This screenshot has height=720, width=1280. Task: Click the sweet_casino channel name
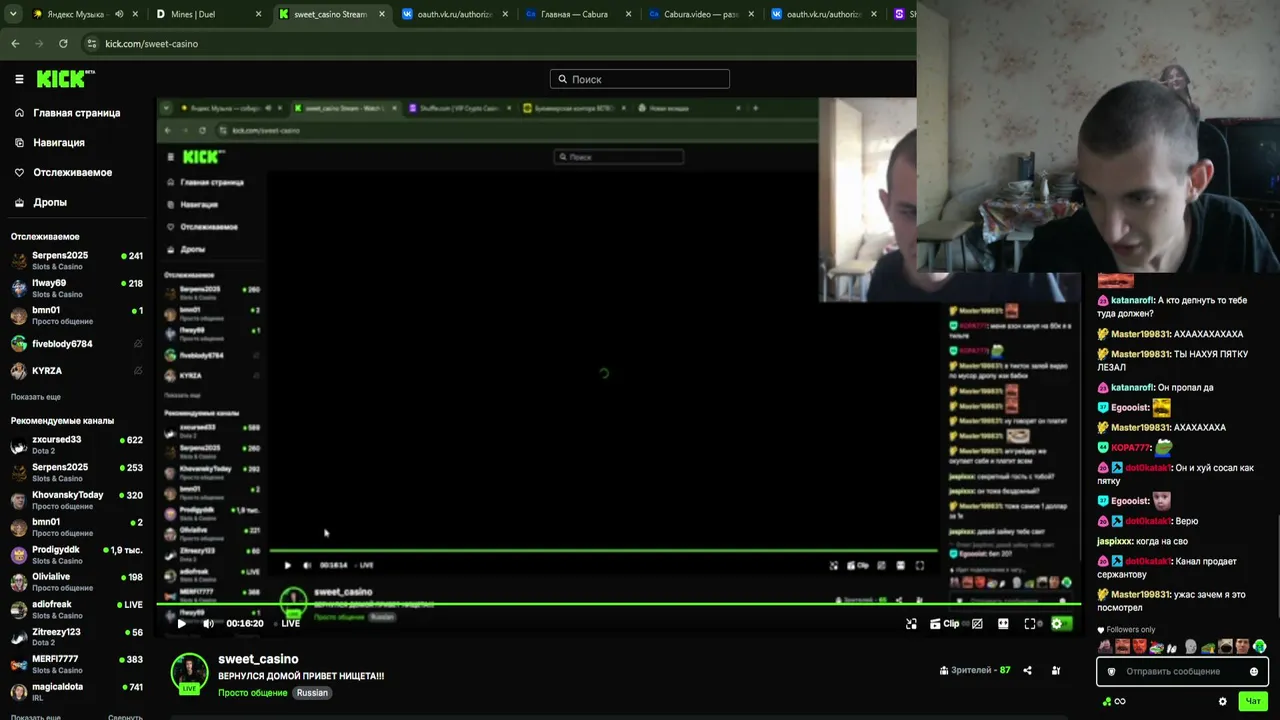(x=258, y=659)
